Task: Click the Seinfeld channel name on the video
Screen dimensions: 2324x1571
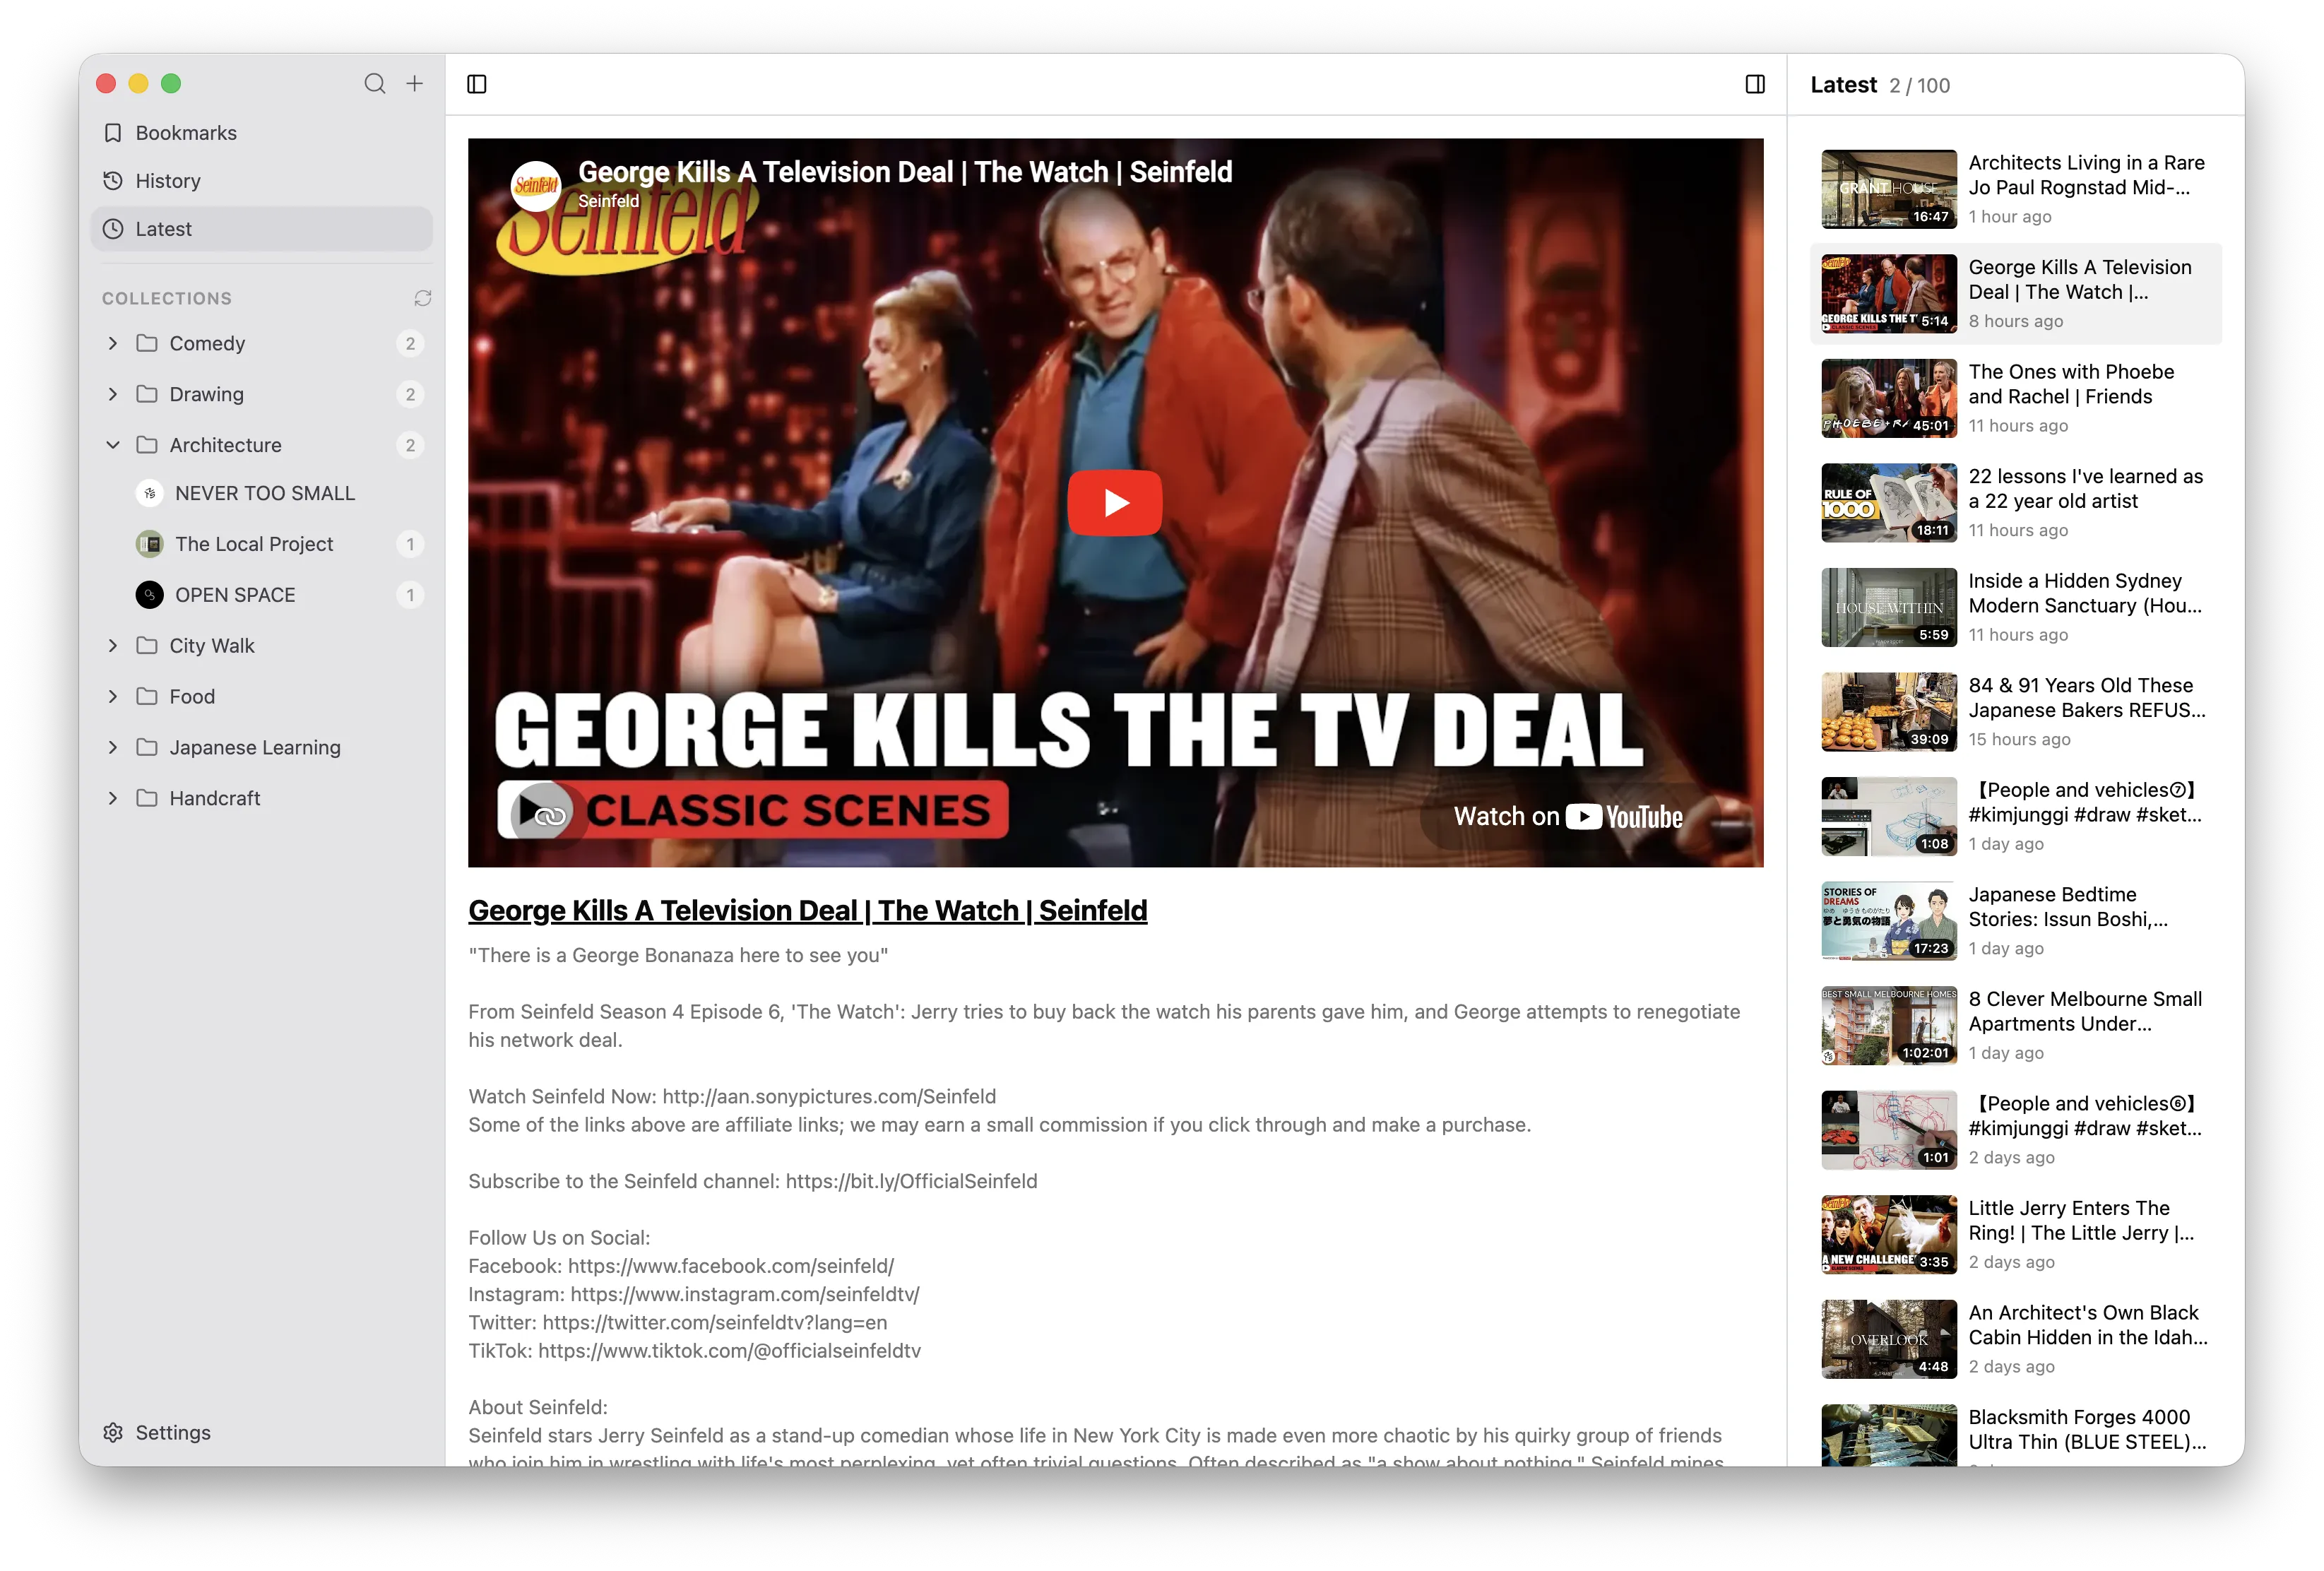Action: 608,201
